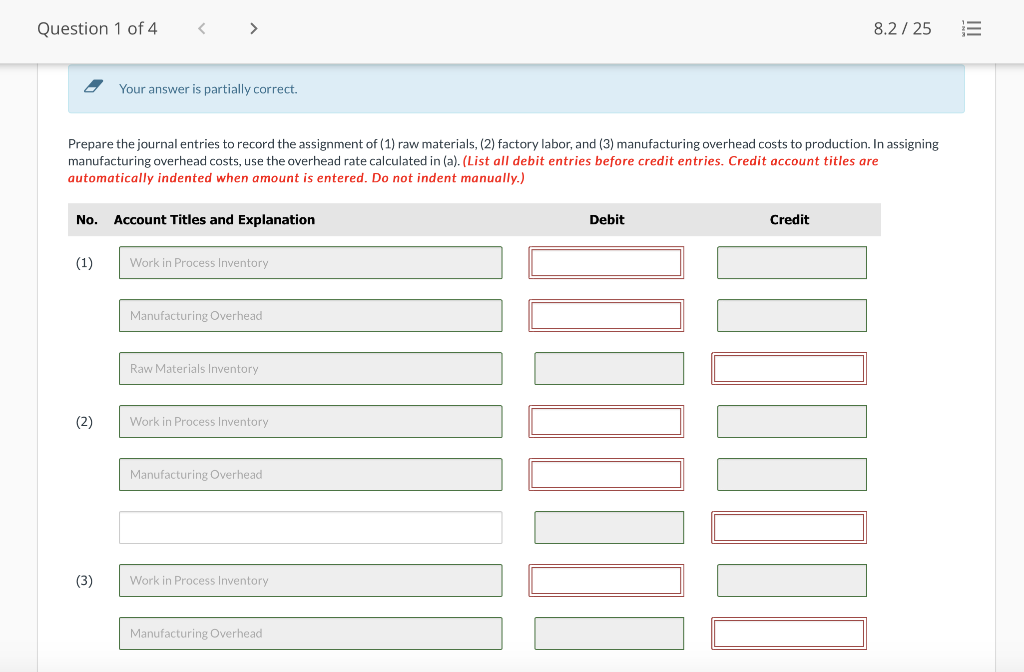Click the previous question arrow
Screen dimensions: 1024x672
tap(201, 28)
